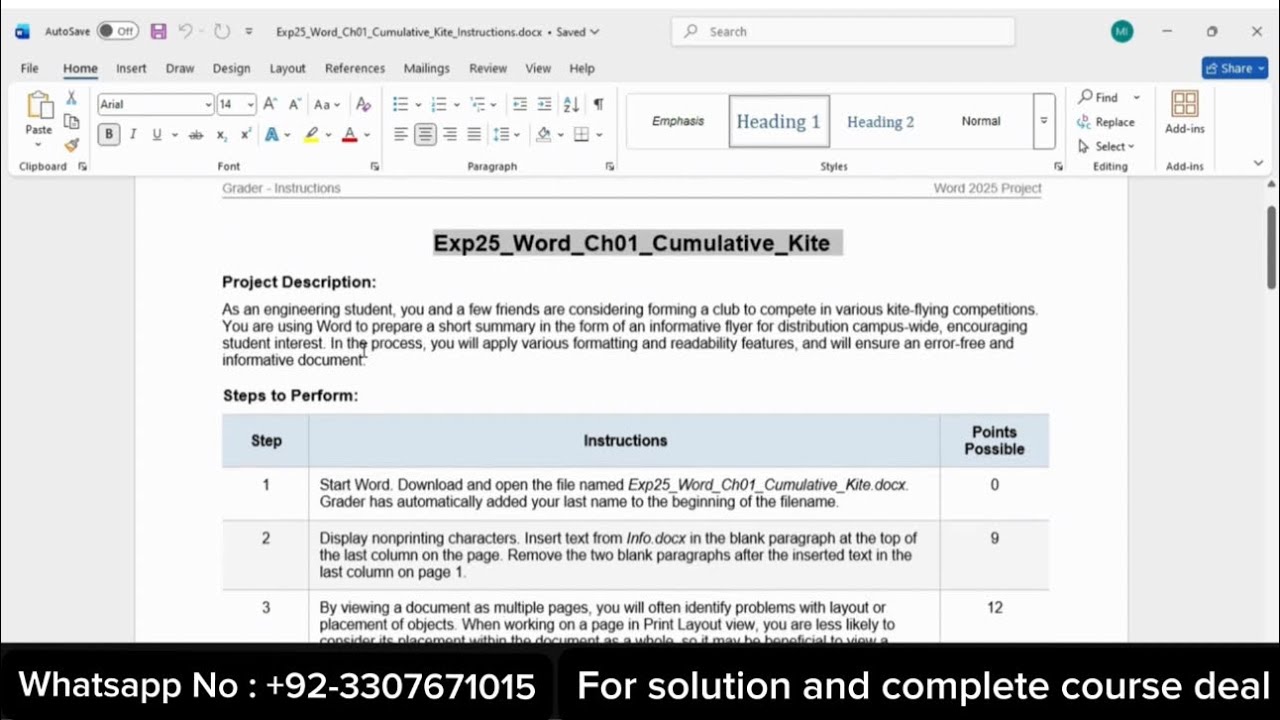Click the Paste clipboard icon
1280x720 pixels.
(x=39, y=107)
